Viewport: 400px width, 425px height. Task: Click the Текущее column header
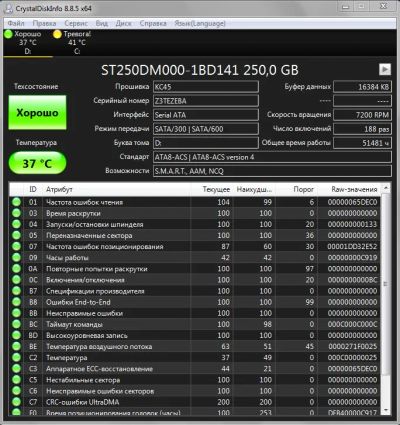click(212, 189)
